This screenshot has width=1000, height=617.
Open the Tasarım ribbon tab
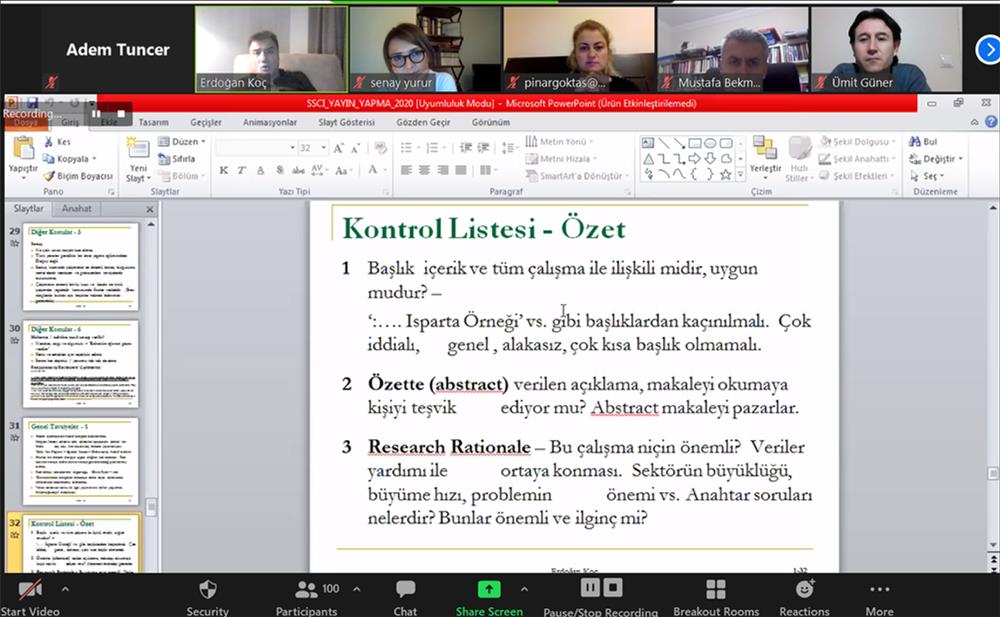154,122
